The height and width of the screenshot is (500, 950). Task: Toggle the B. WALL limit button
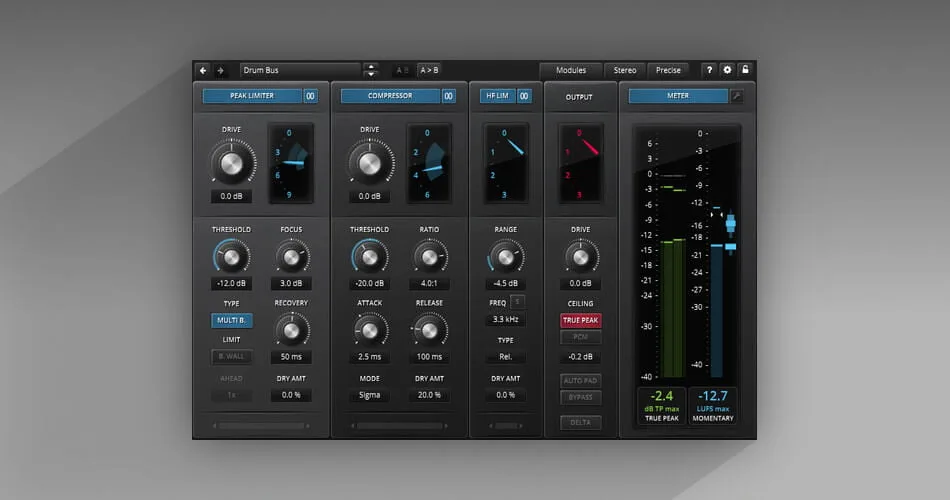[x=231, y=356]
